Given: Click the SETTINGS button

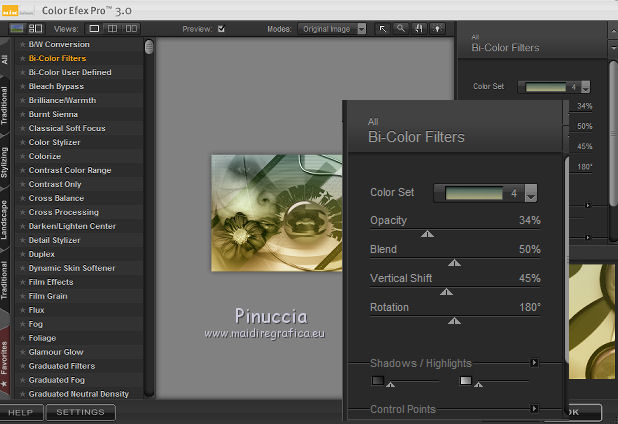Looking at the screenshot, I should point(80,412).
